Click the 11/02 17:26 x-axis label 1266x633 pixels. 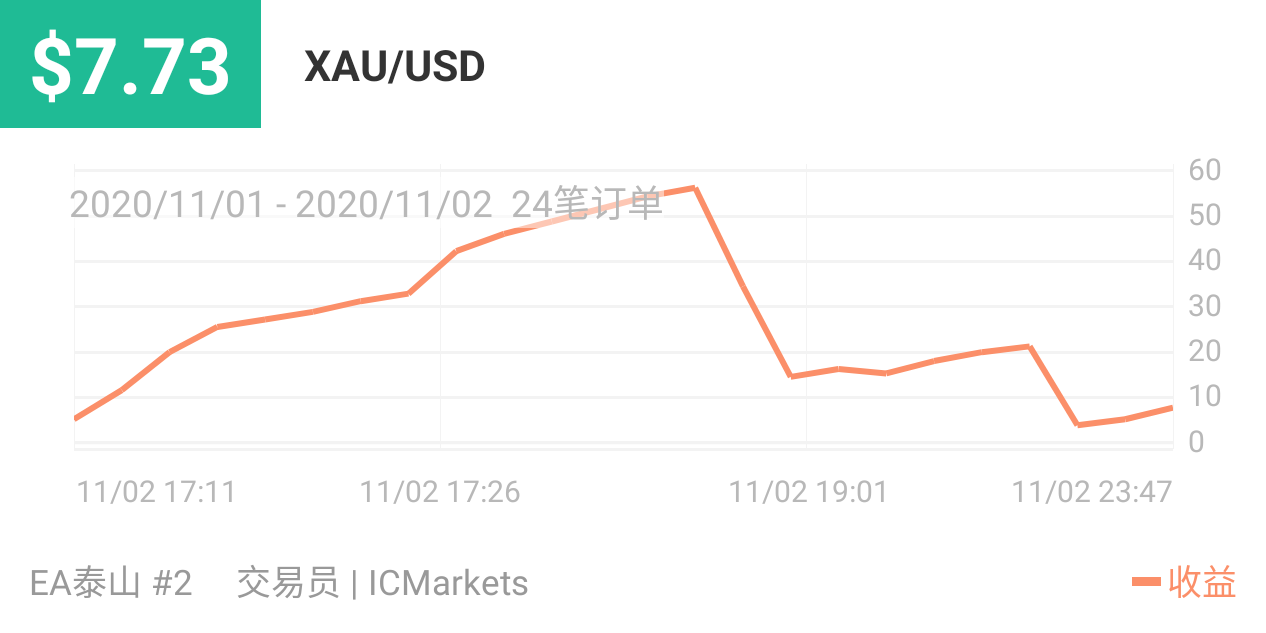[440, 492]
